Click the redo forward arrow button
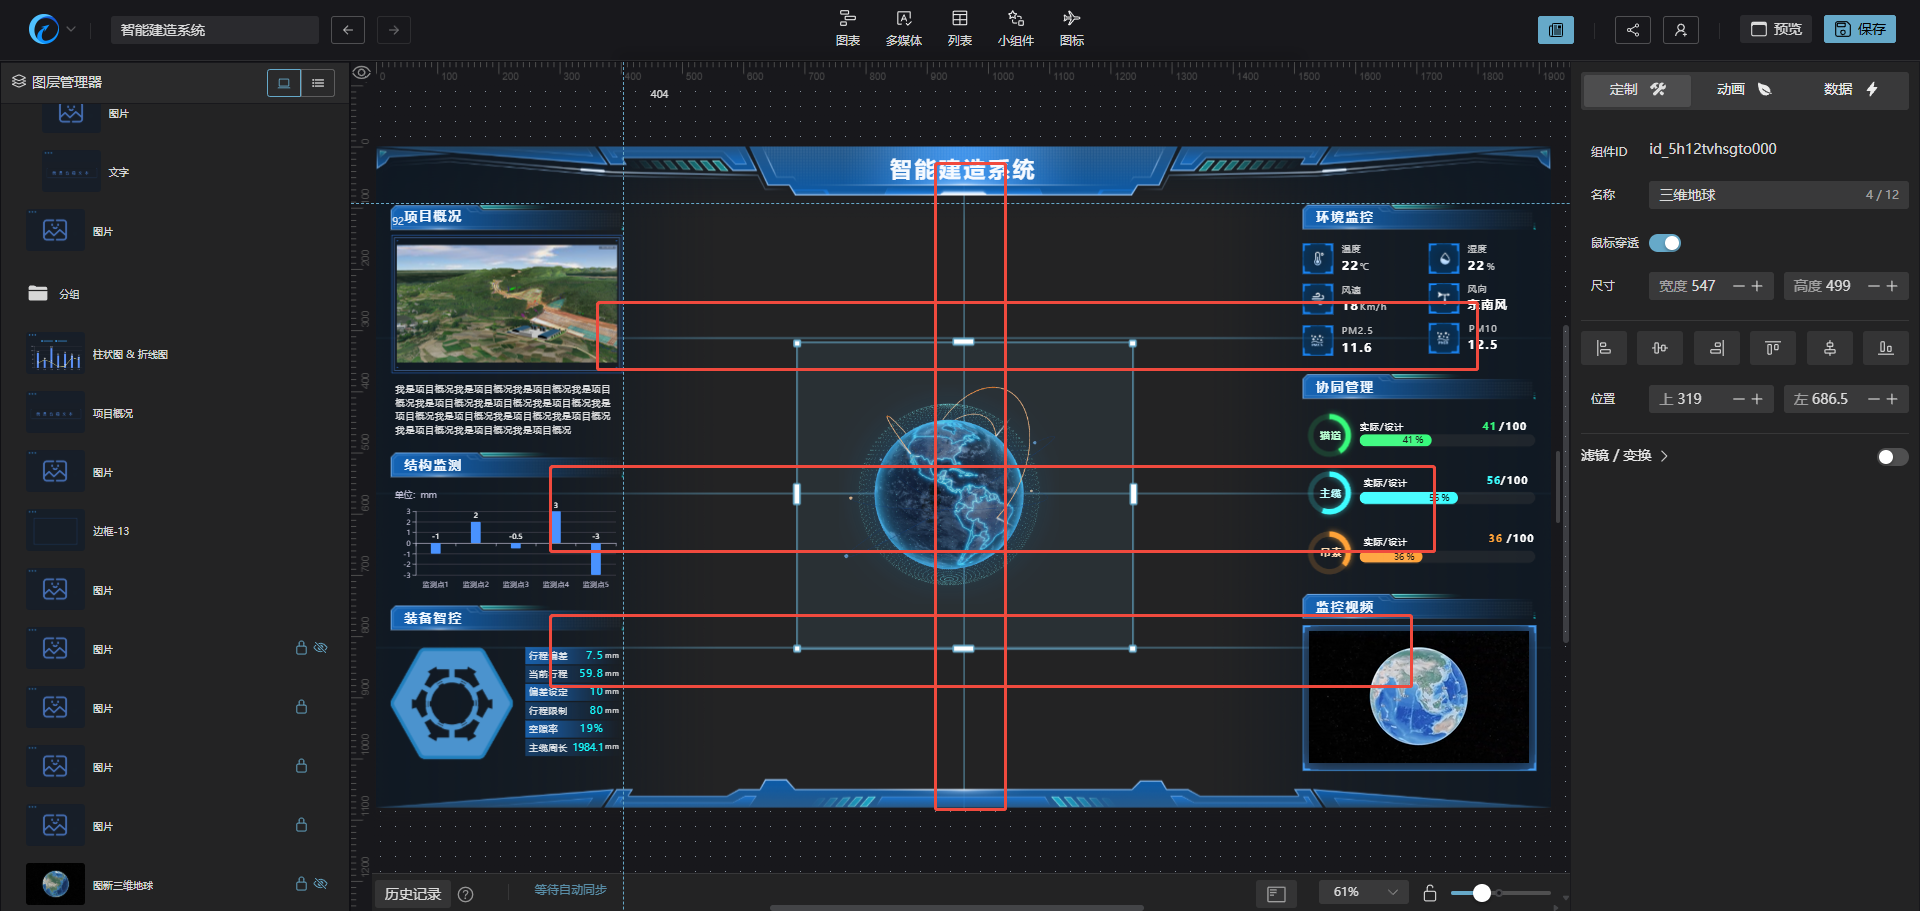 pyautogui.click(x=394, y=30)
